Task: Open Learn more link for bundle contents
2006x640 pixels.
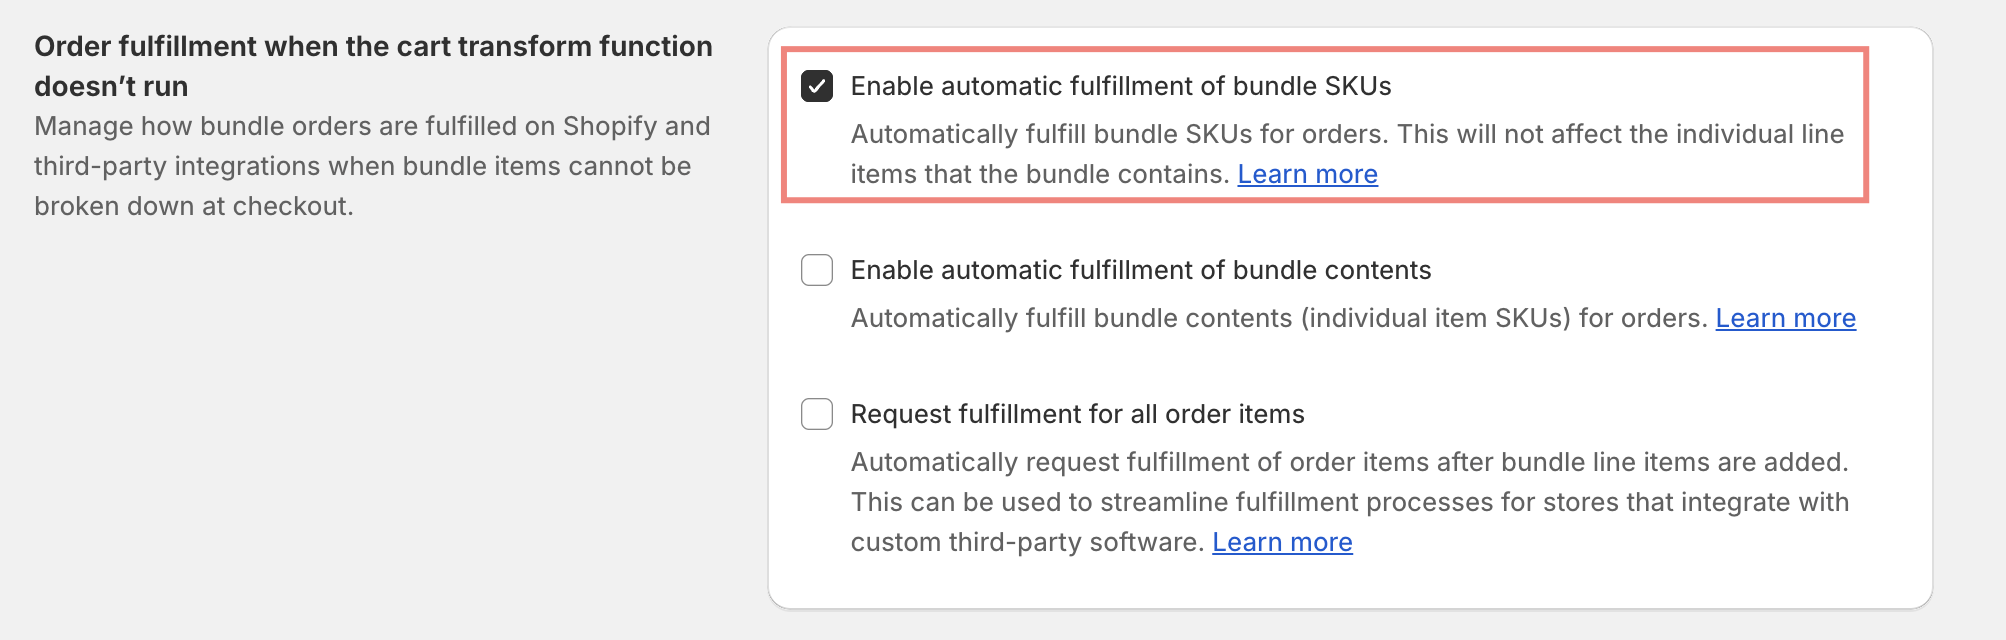Action: (x=1785, y=318)
